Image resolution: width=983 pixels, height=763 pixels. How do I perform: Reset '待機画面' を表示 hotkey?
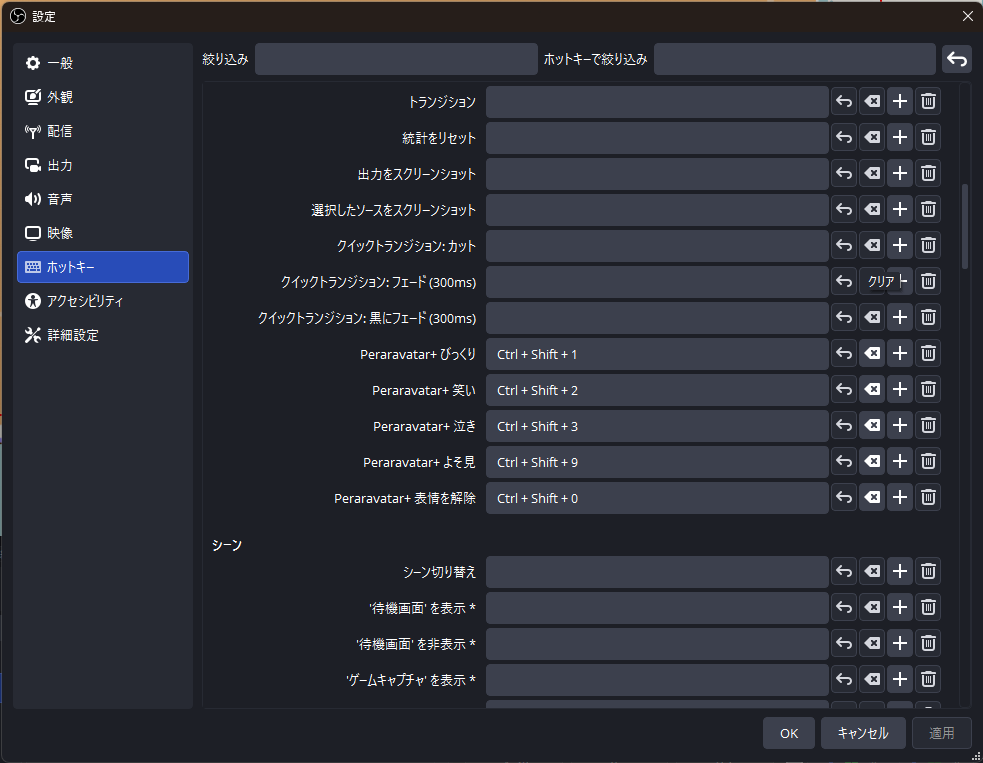click(x=844, y=608)
